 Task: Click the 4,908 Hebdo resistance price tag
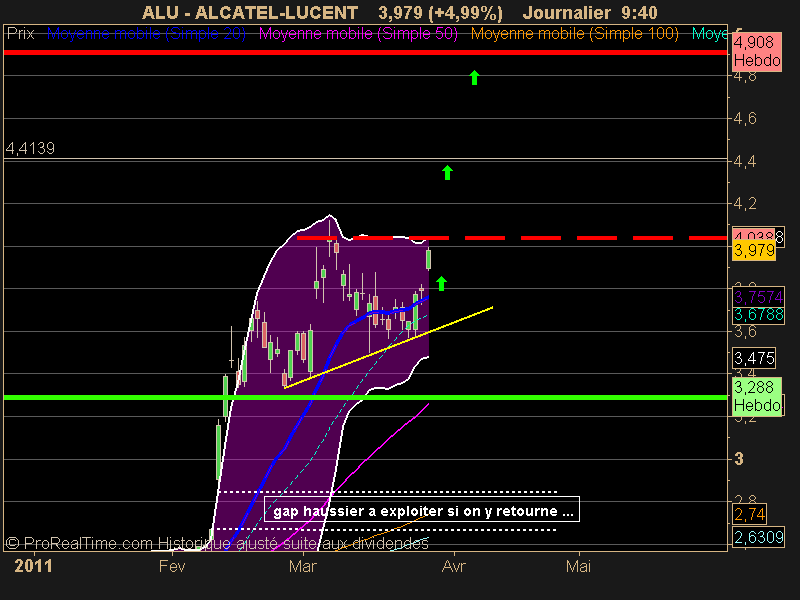(x=757, y=52)
